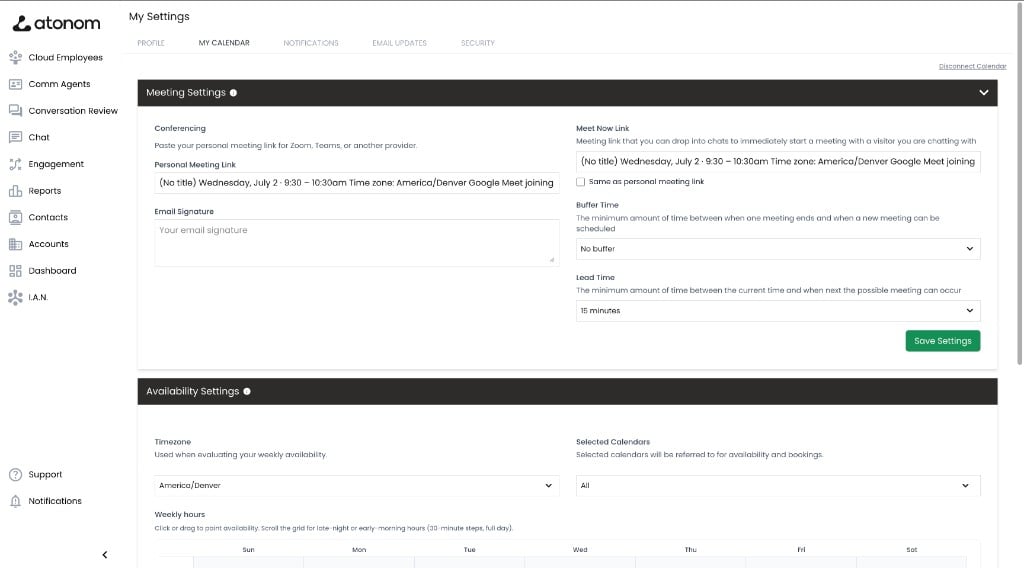Click the Meet Now Link input field
The image size is (1024, 568).
tap(778, 161)
